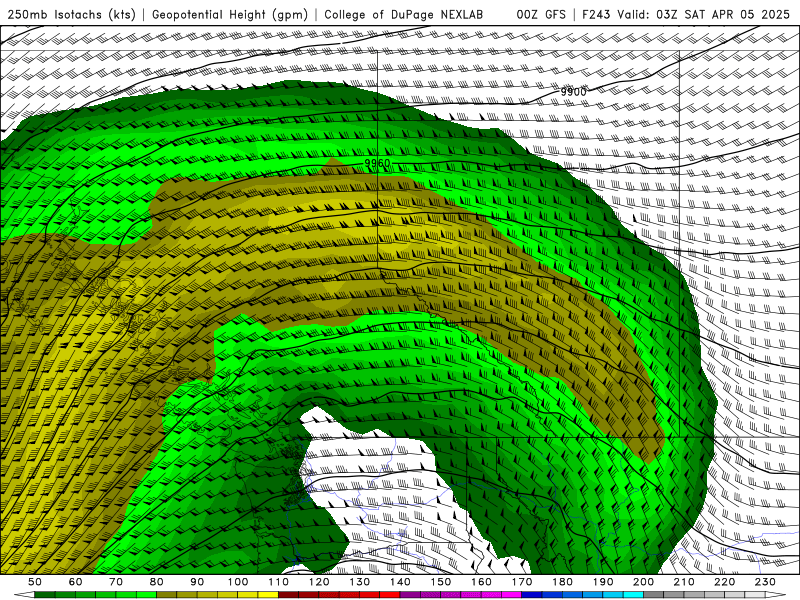Viewport: 800px width, 600px height.
Task: Click the 150 value on the color scale
Action: 441,582
